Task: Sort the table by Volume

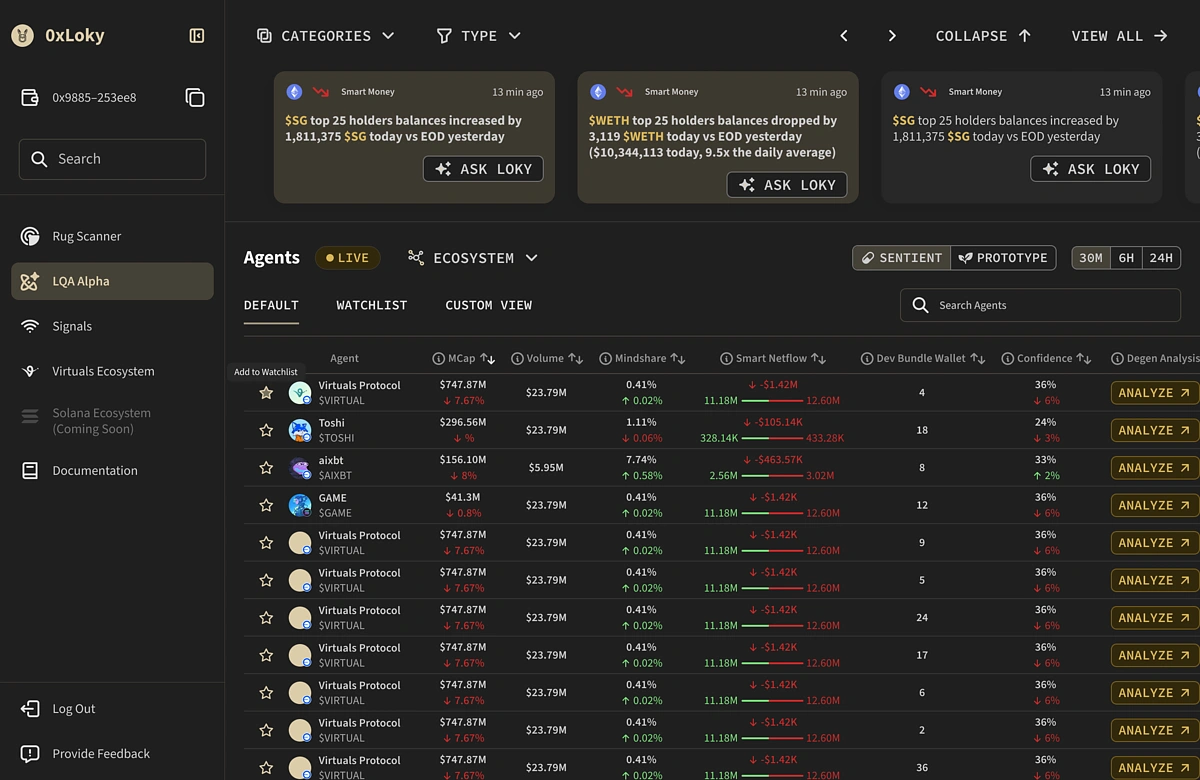Action: 575,358
